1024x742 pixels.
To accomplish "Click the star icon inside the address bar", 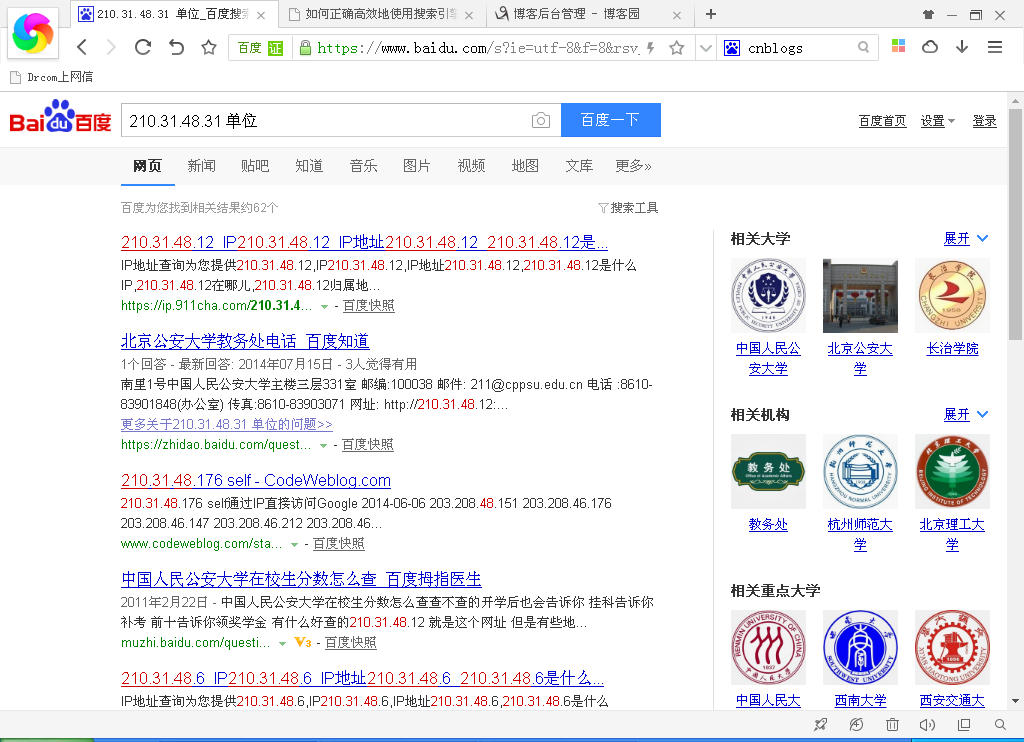I will tap(677, 48).
